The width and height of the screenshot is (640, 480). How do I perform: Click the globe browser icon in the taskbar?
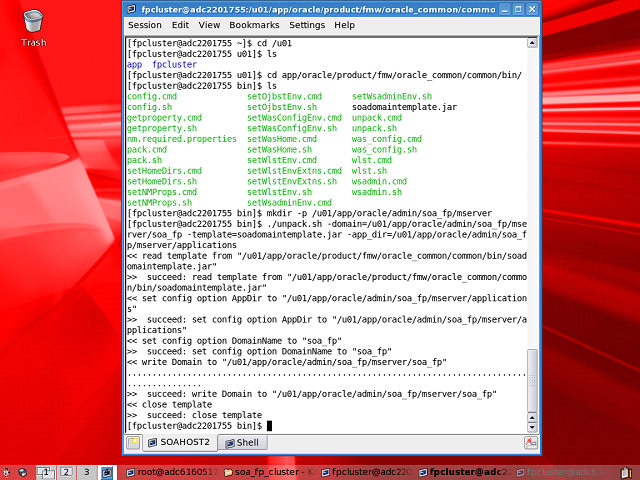(22, 473)
